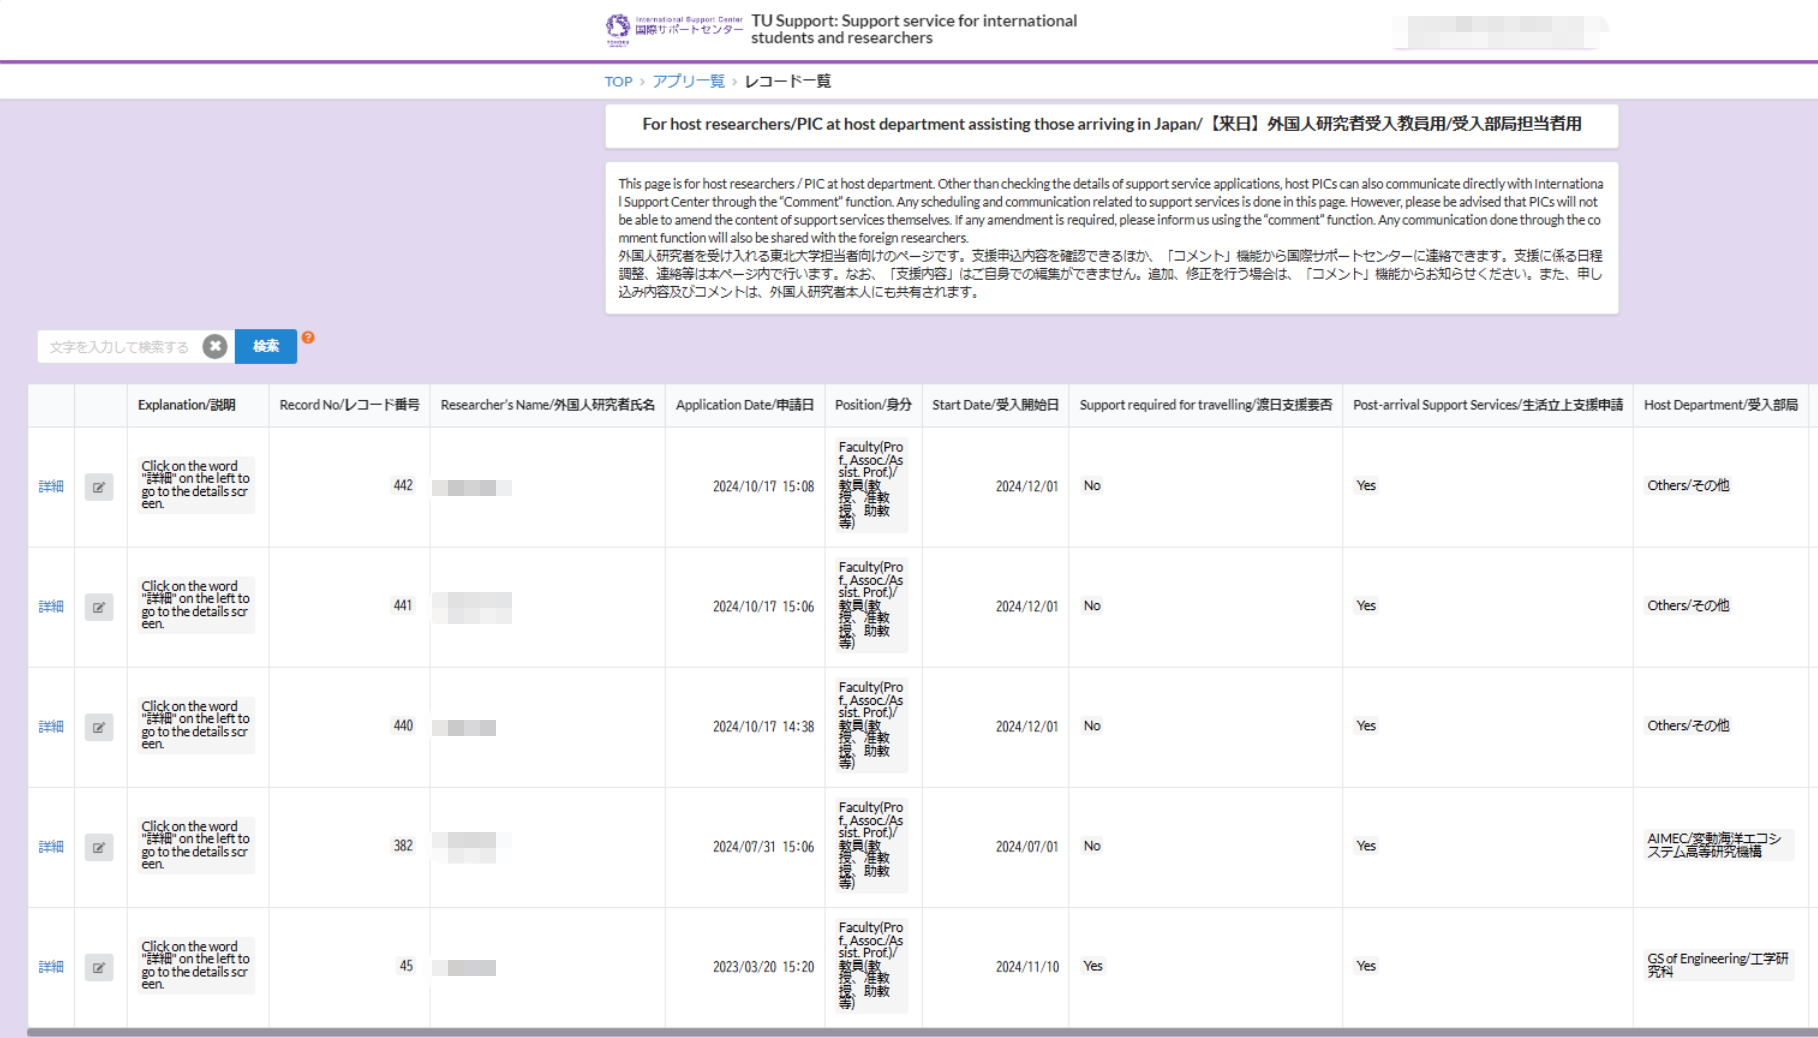This screenshot has width=1818, height=1038.
Task: Open the 詳細 details link for record 442
Action: coord(51,487)
